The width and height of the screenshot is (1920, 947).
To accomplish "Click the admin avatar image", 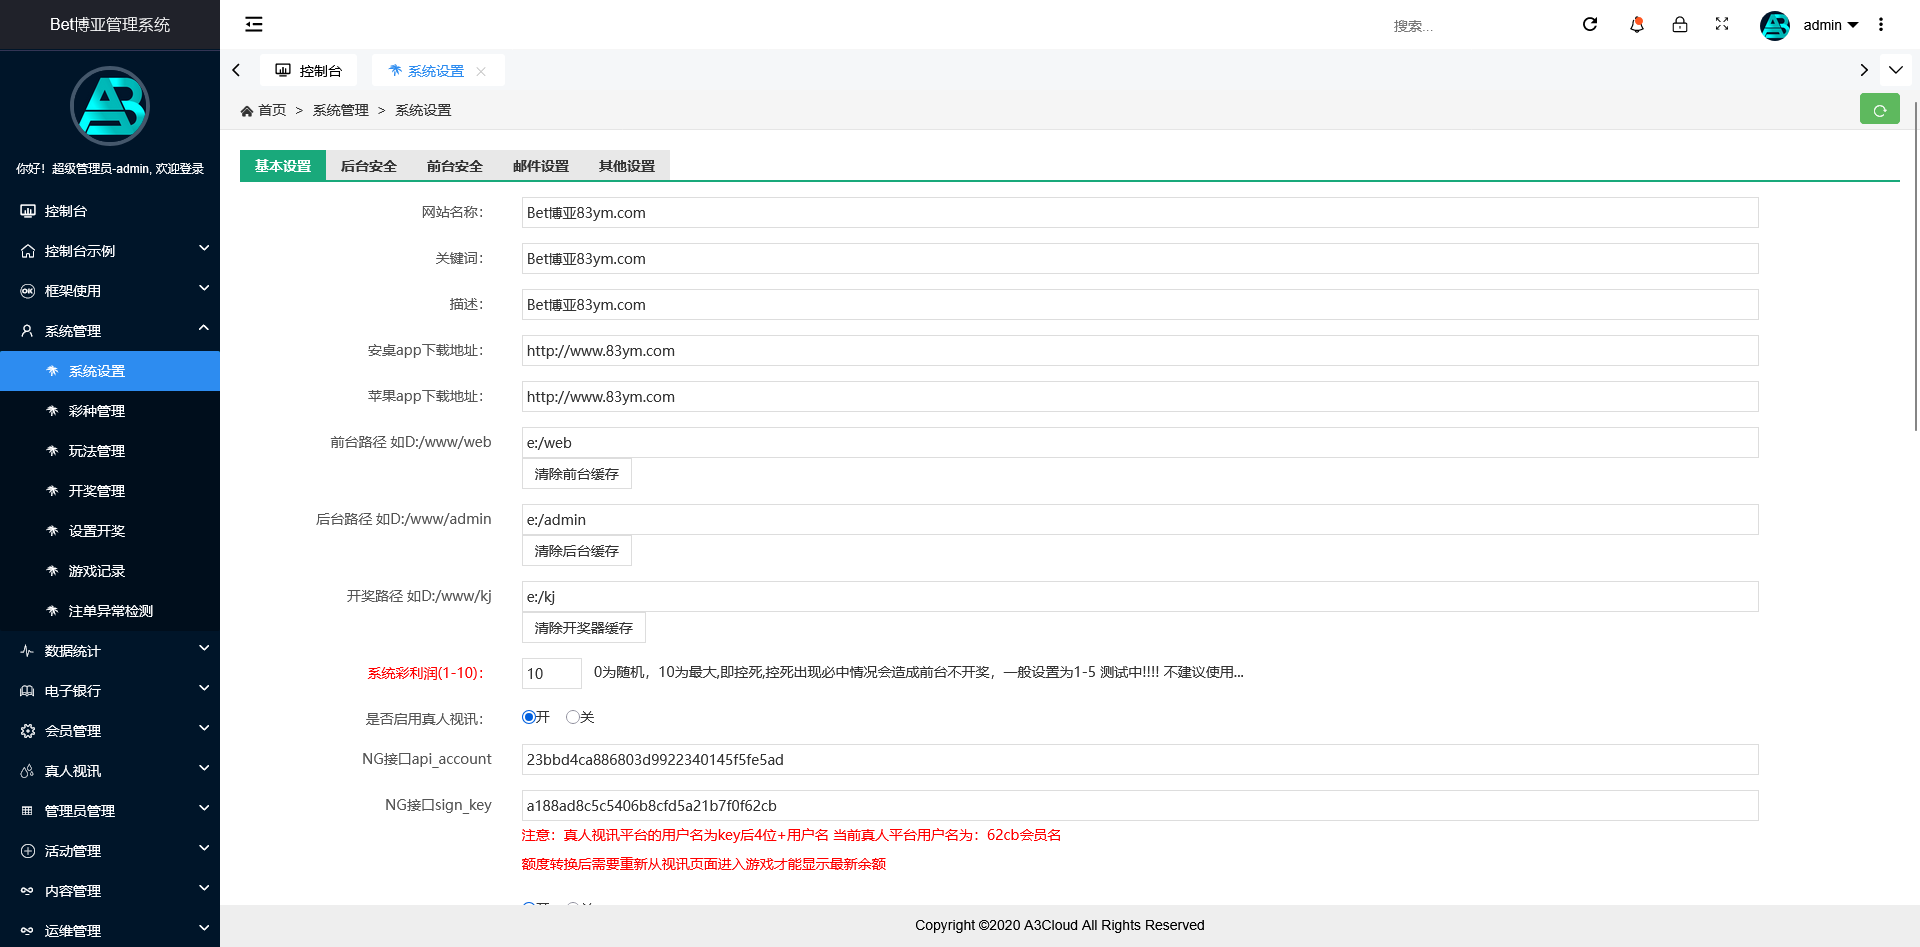I will pos(1775,25).
